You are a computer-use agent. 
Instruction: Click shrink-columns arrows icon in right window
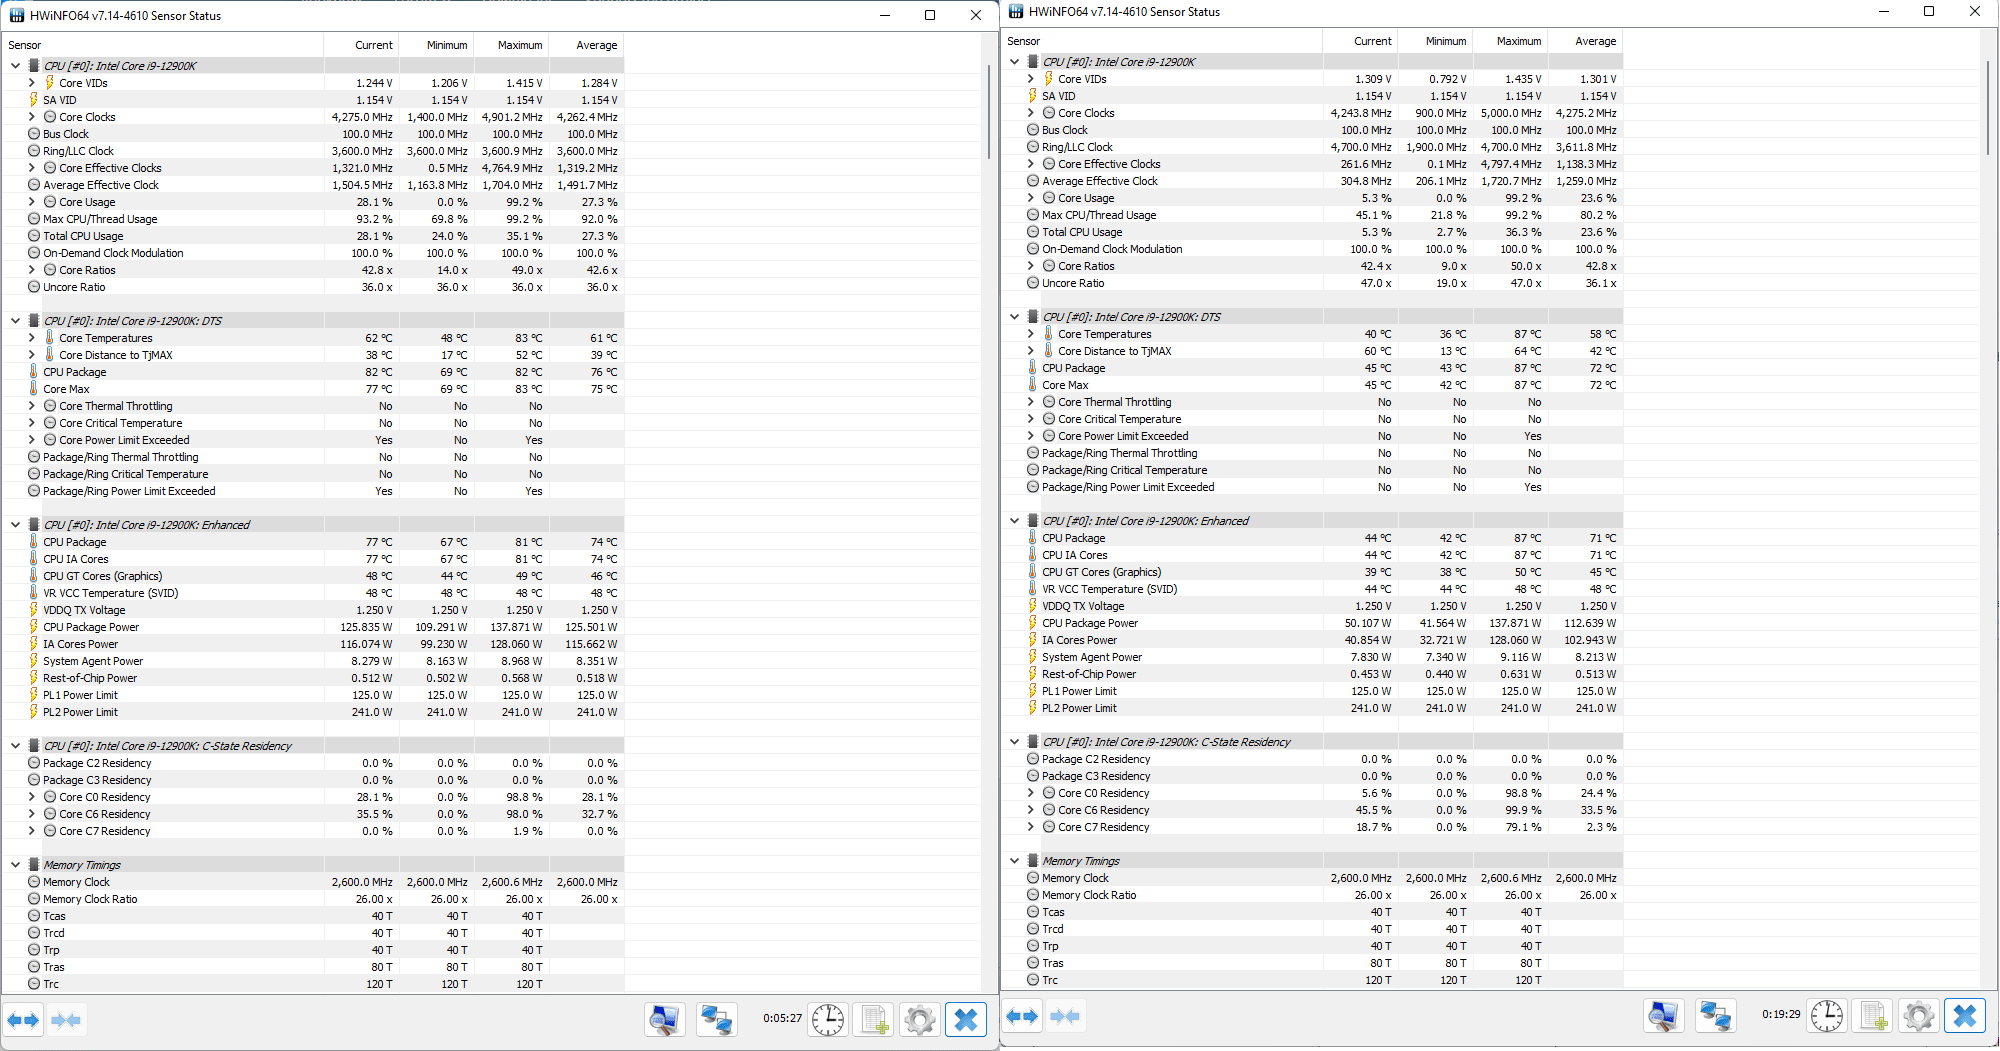(x=1065, y=1016)
